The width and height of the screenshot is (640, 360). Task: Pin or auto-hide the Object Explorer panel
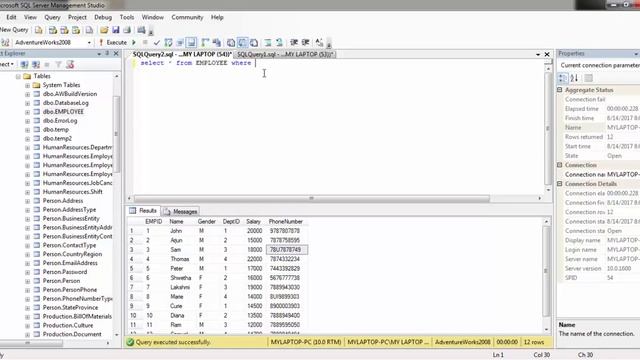click(107, 53)
